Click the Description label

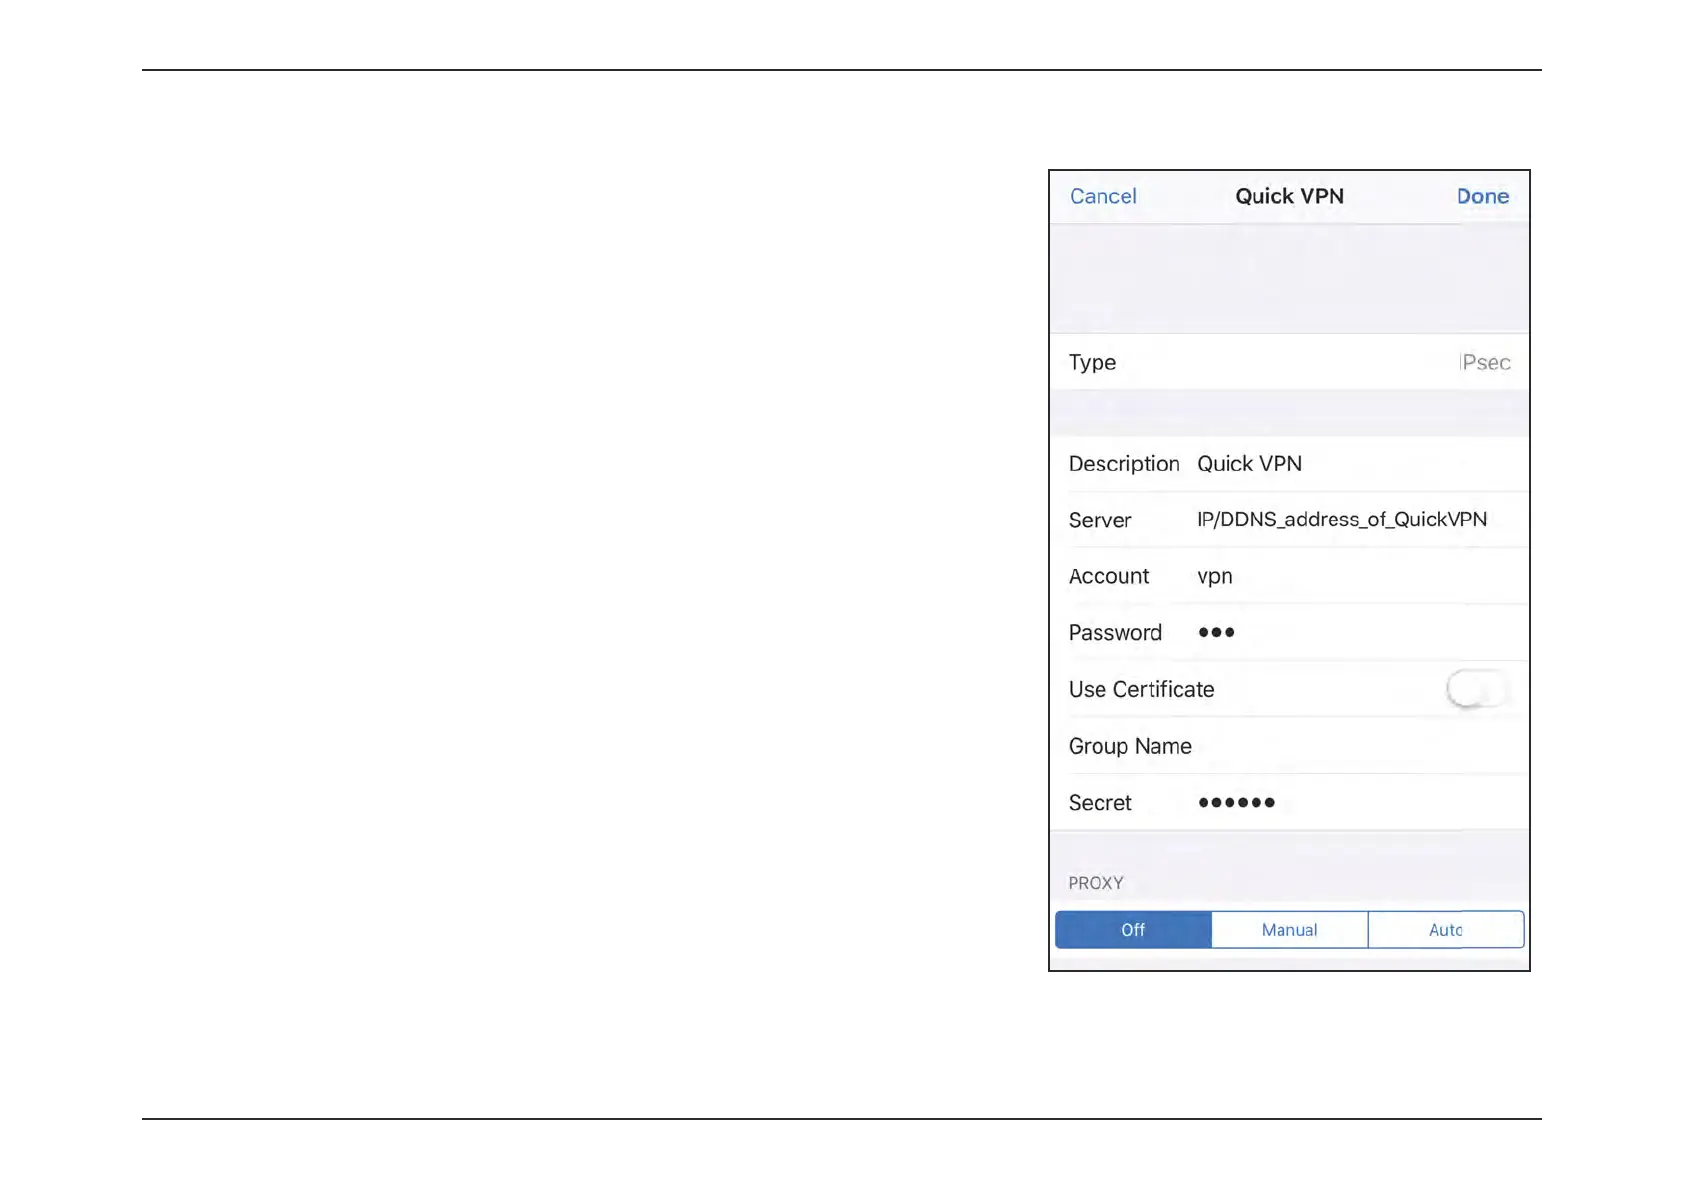[x=1124, y=464]
